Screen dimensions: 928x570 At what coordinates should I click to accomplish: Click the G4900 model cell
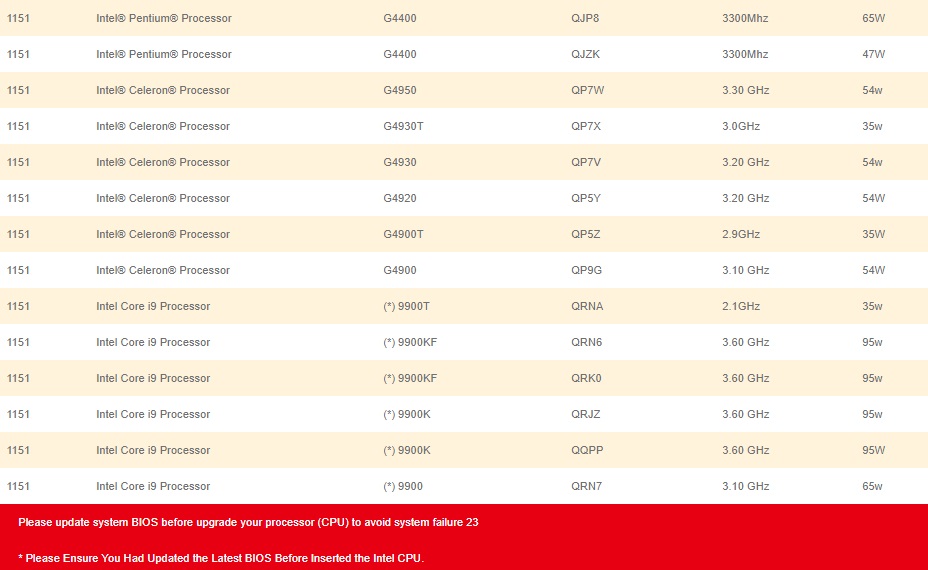(399, 270)
